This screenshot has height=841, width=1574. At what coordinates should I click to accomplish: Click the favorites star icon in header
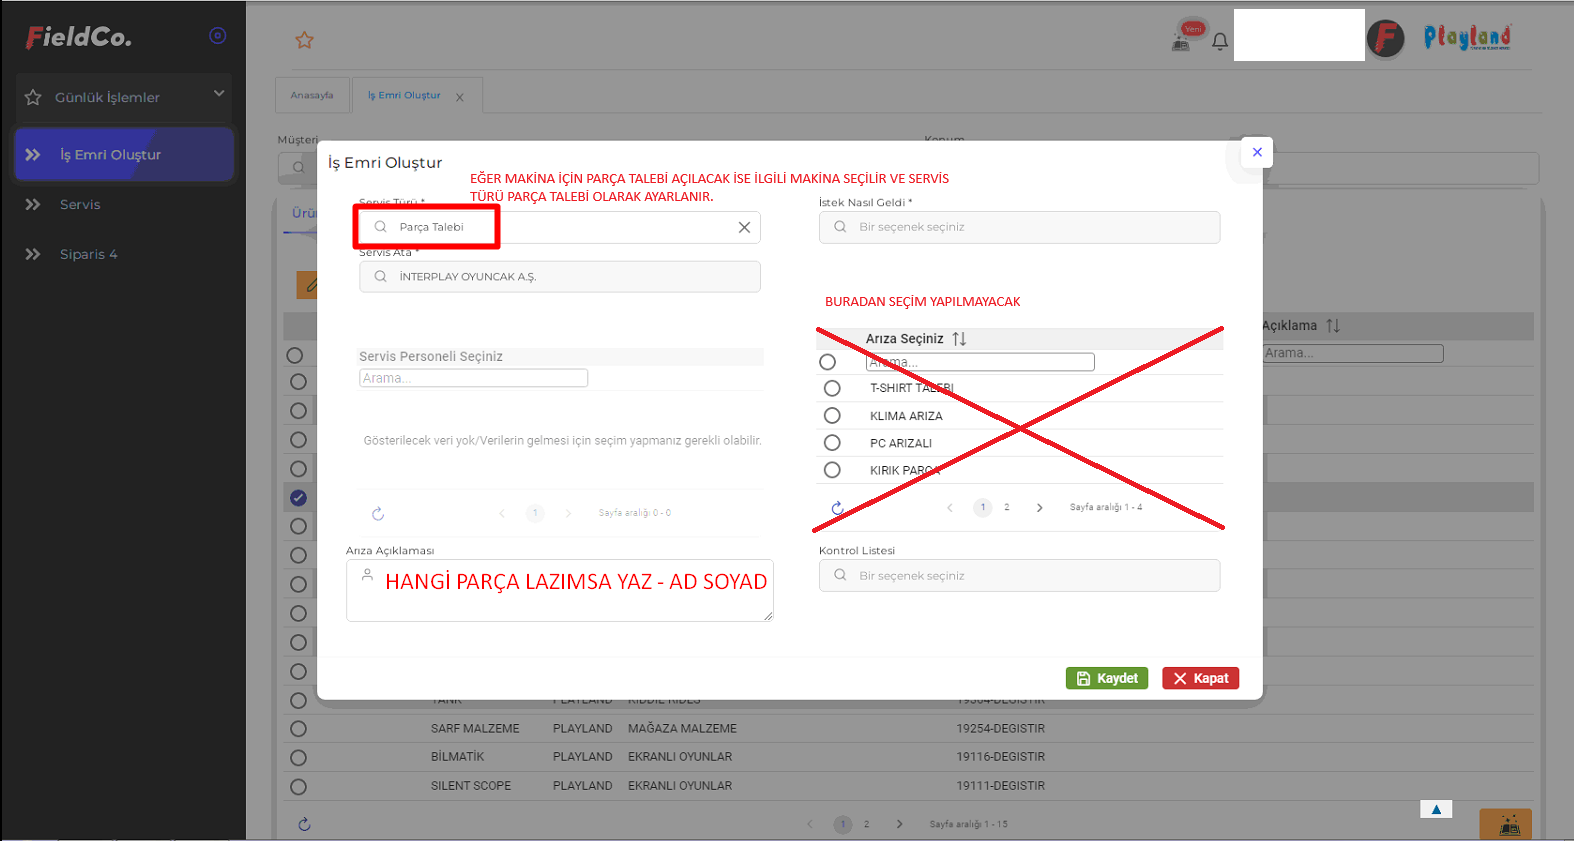point(304,40)
